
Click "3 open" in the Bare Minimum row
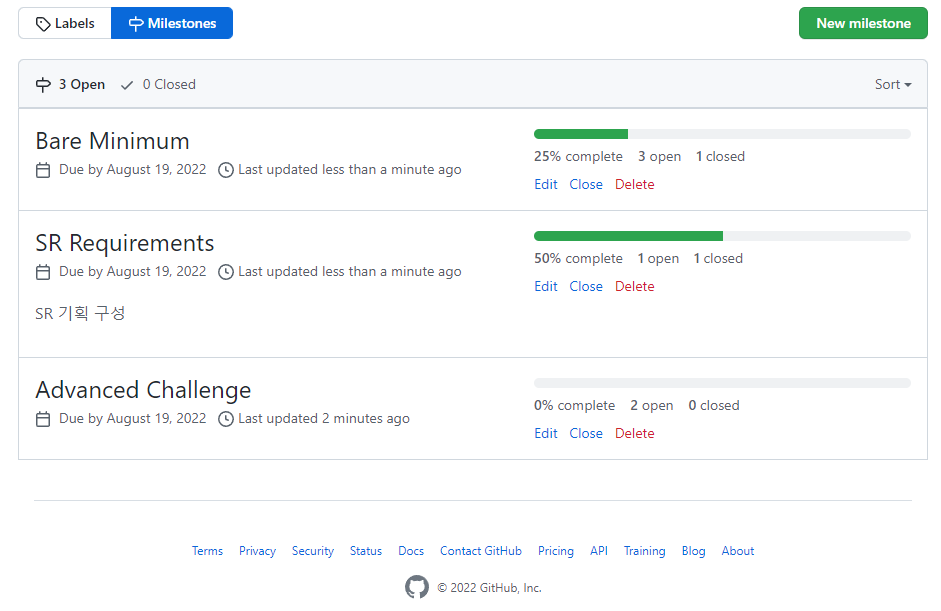tap(659, 157)
